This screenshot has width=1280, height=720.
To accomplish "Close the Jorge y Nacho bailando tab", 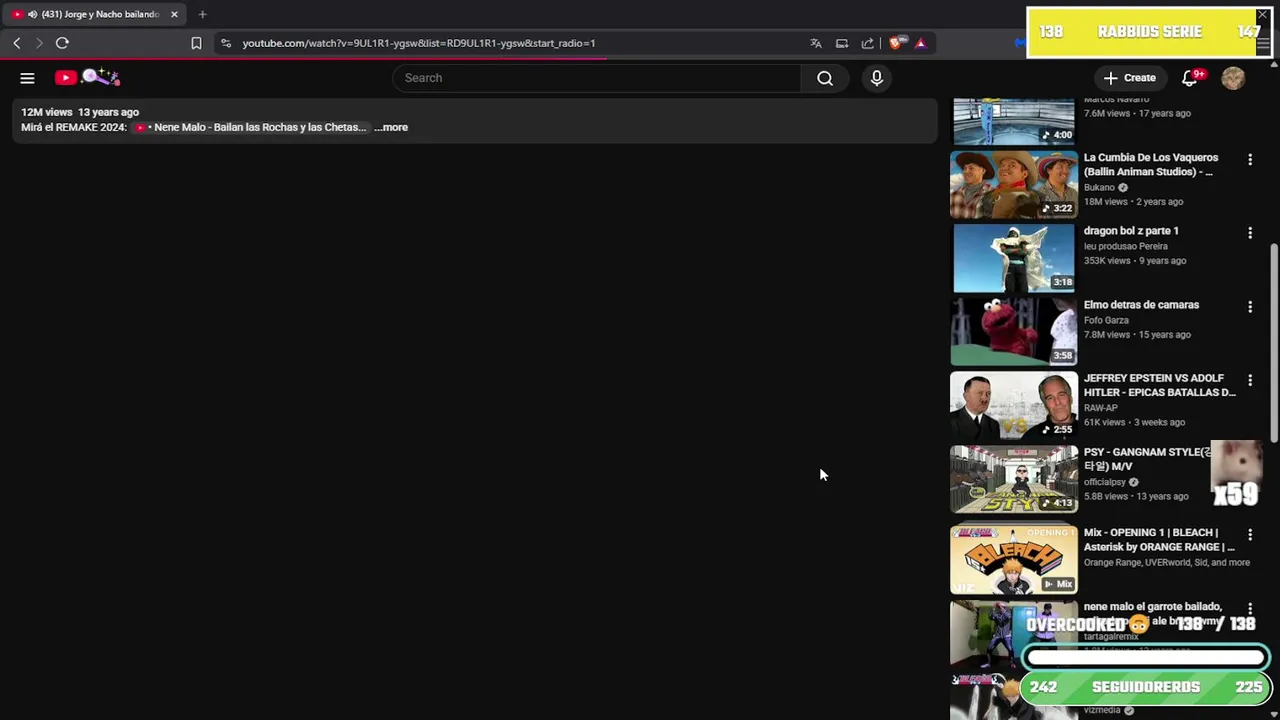I will click(x=174, y=14).
